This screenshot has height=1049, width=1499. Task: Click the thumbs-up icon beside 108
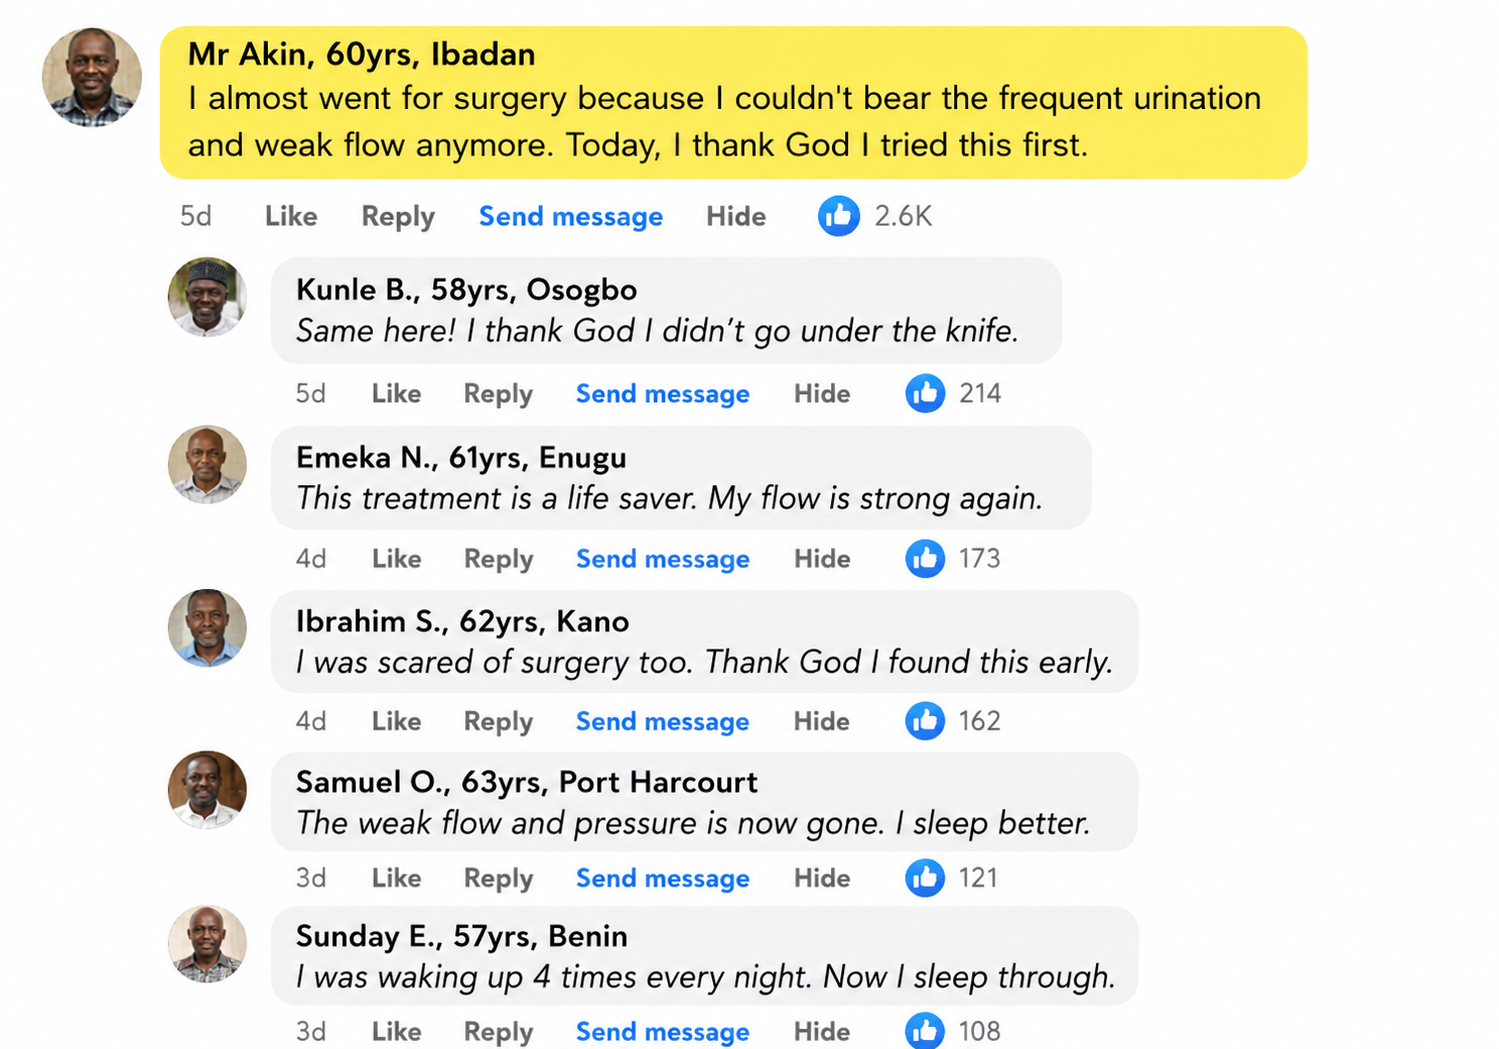coord(925,1030)
